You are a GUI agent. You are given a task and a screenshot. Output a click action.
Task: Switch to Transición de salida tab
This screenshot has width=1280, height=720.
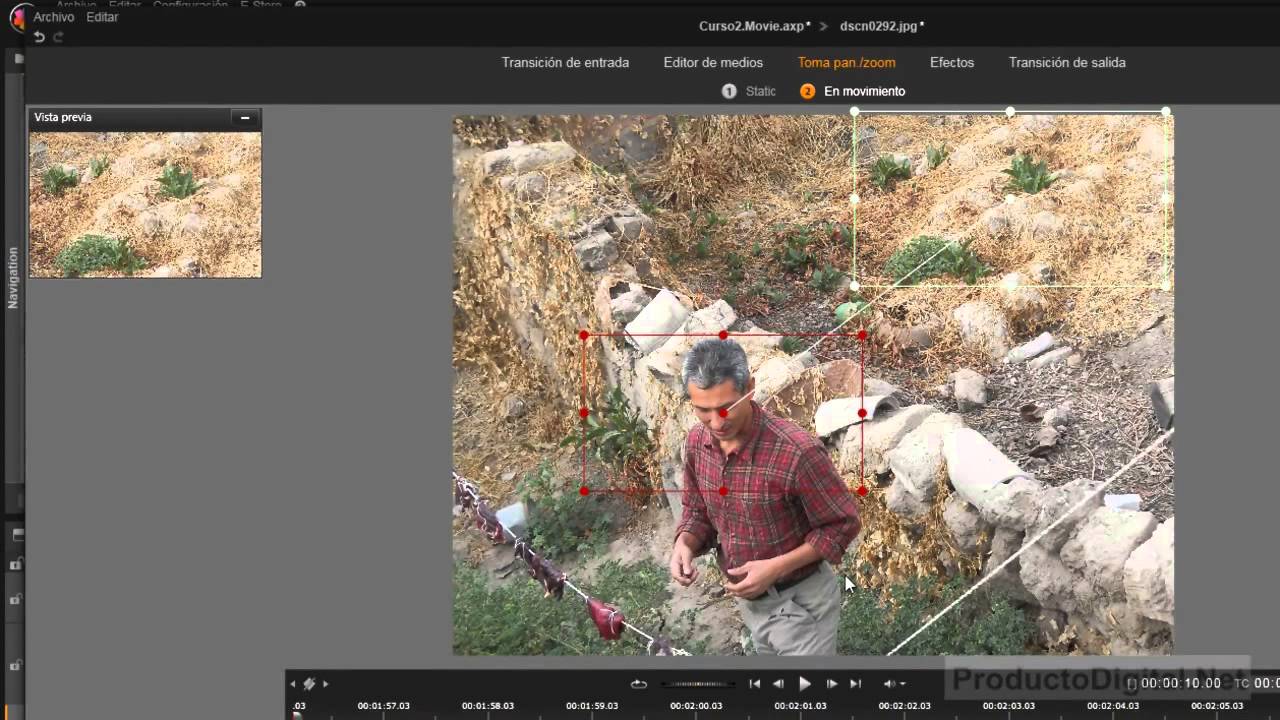pos(1067,62)
